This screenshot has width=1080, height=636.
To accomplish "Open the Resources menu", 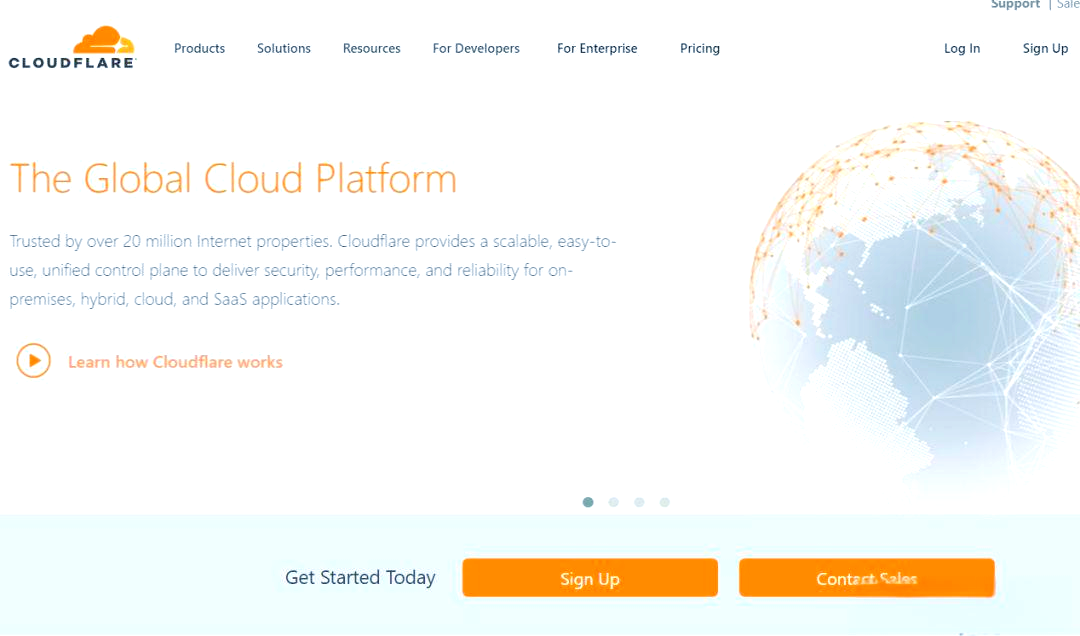I will coord(372,48).
